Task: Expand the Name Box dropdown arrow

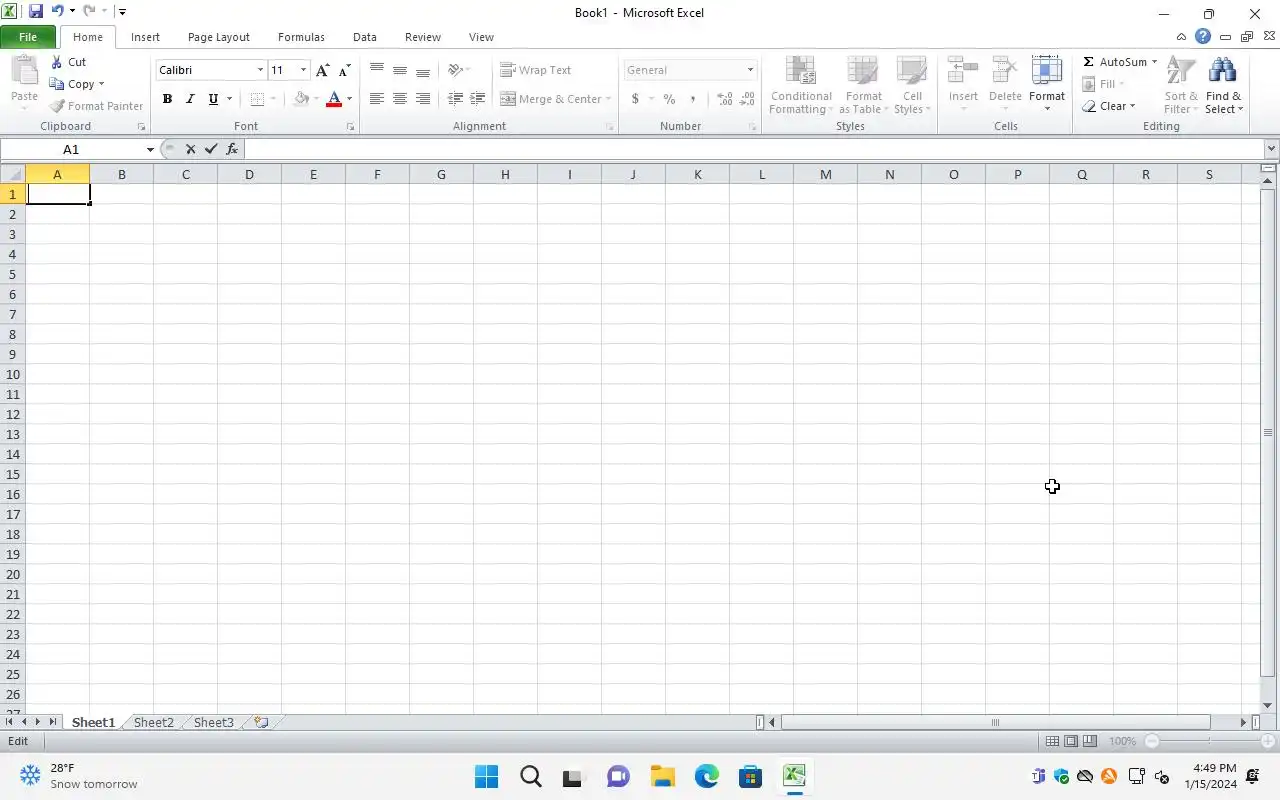Action: (150, 149)
